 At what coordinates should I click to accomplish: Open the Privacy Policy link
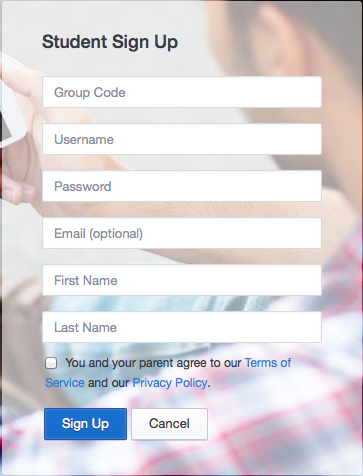170,383
